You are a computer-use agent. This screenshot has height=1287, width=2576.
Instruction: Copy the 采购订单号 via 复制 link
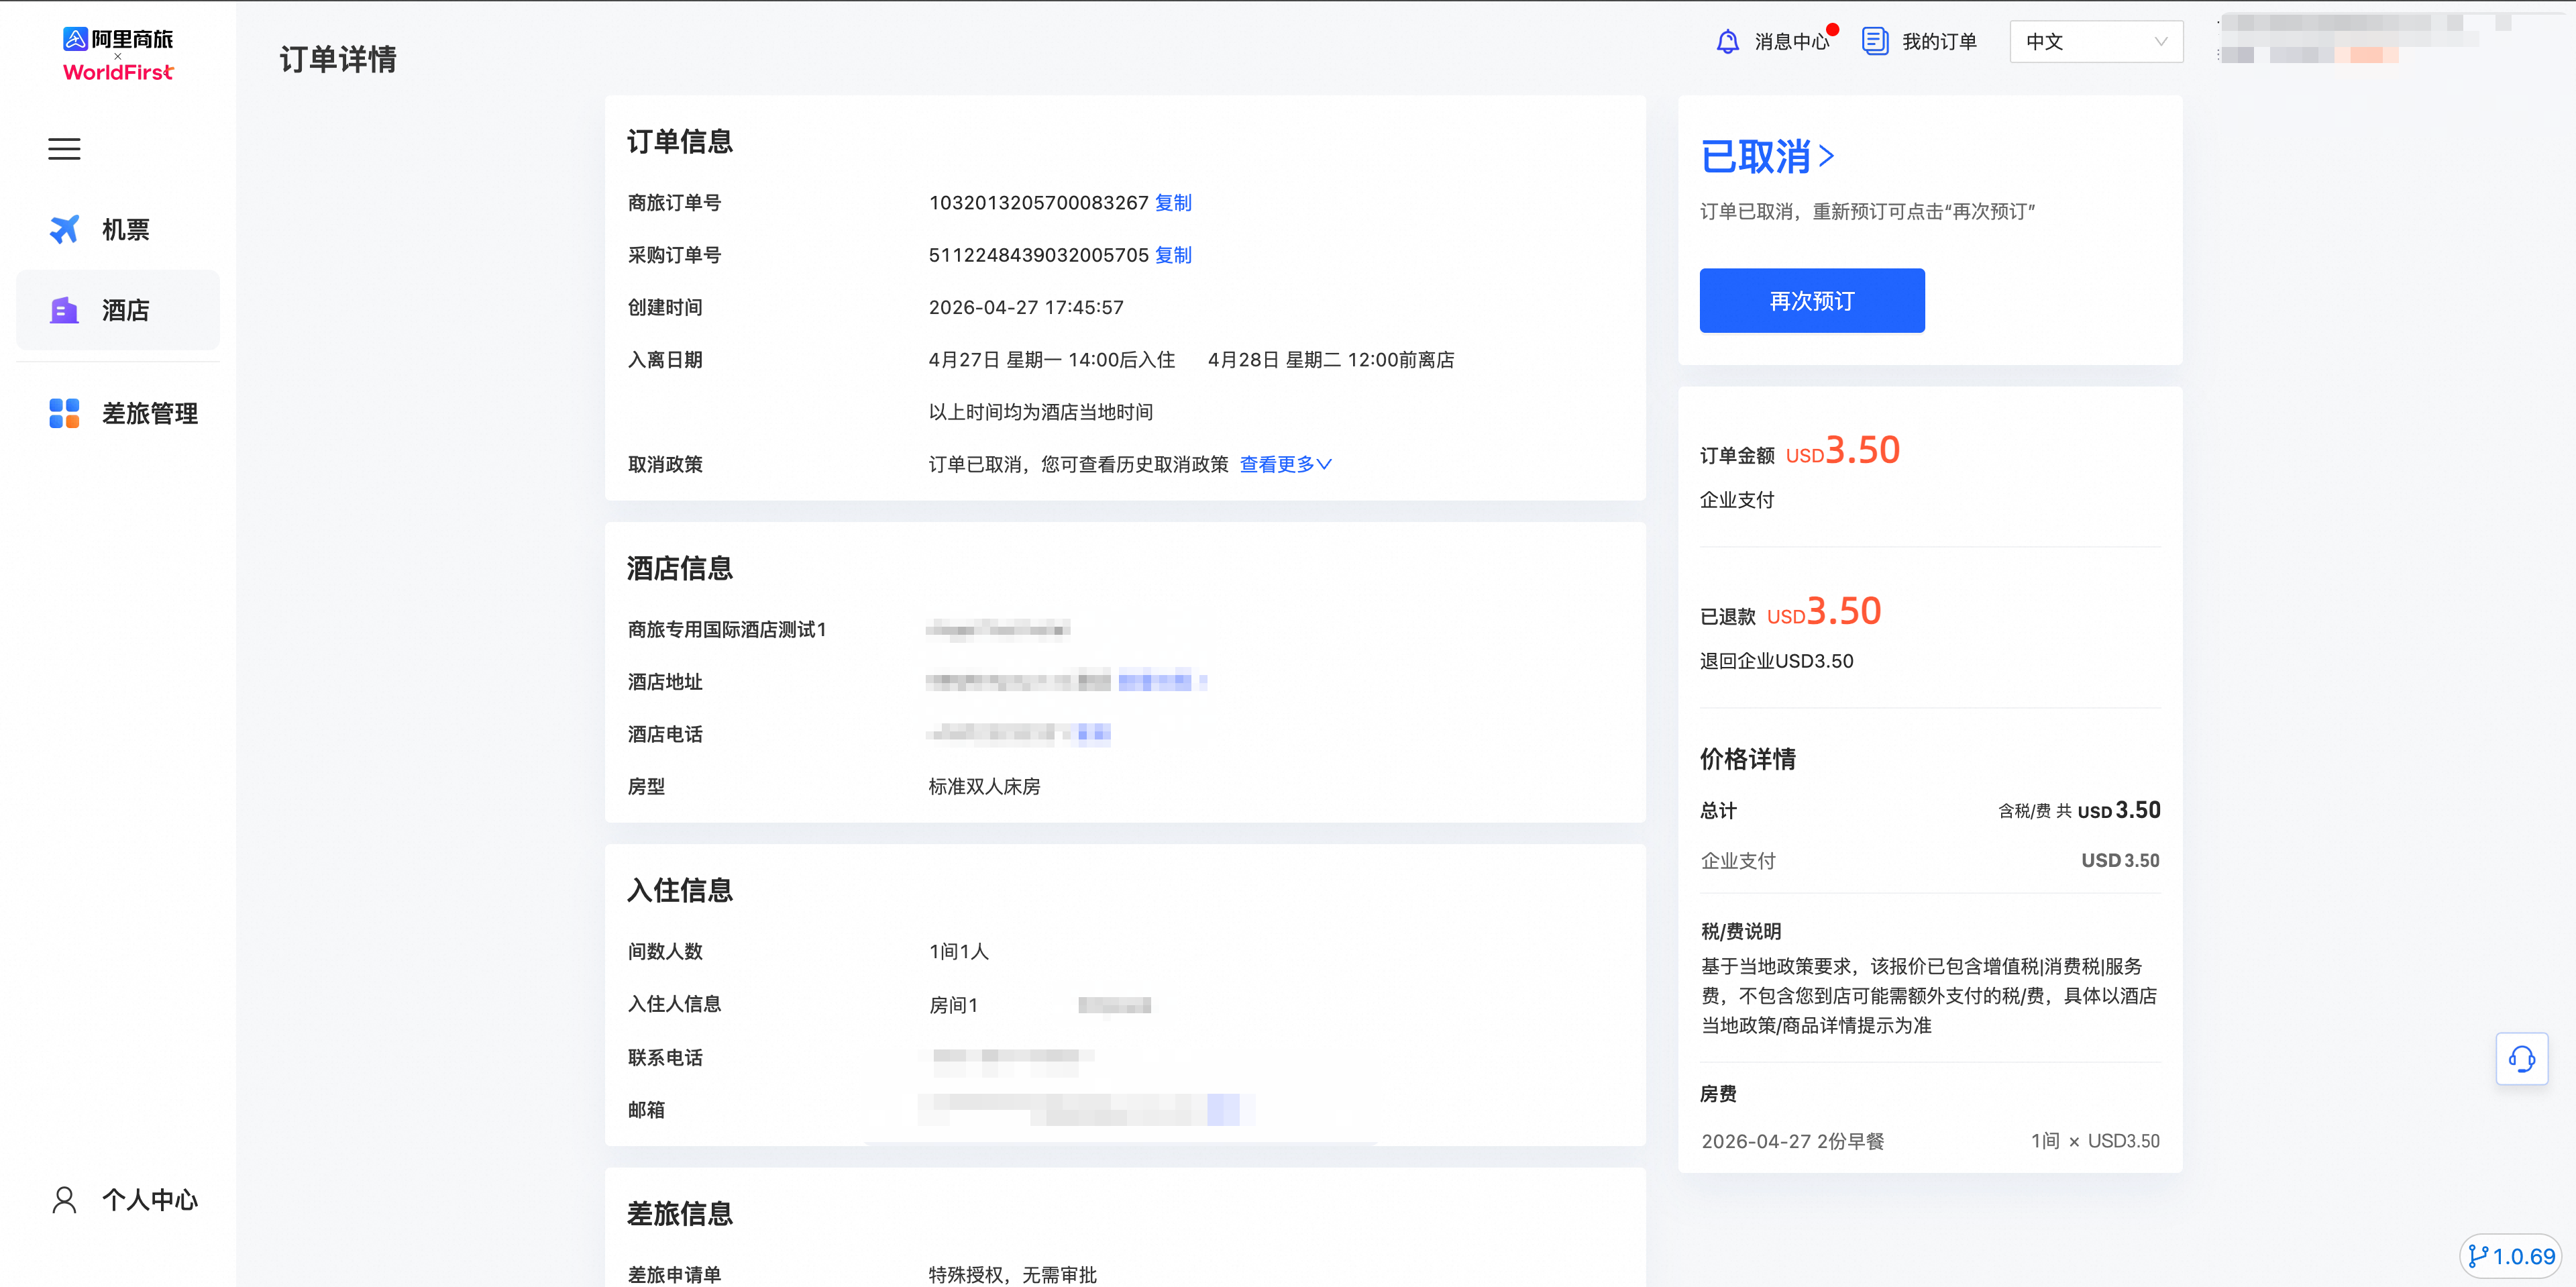click(x=1173, y=255)
